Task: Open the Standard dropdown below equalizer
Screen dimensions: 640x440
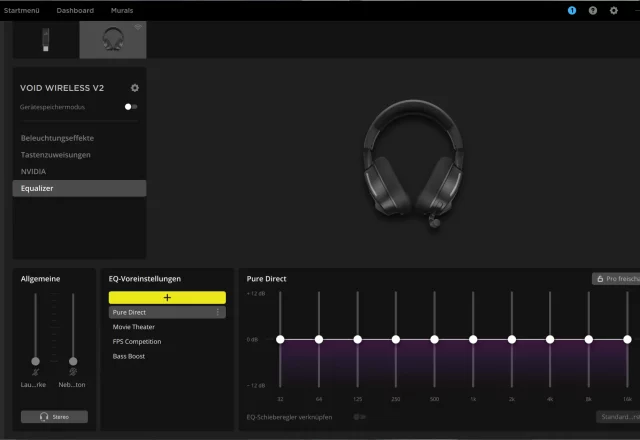Action: click(616, 416)
